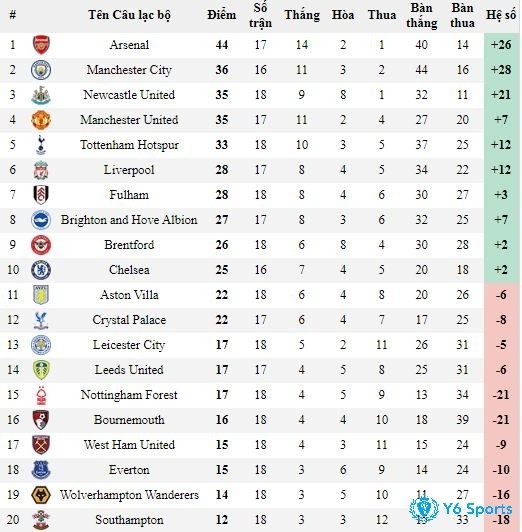Click the Brighton and Hove Albion name

[129, 220]
